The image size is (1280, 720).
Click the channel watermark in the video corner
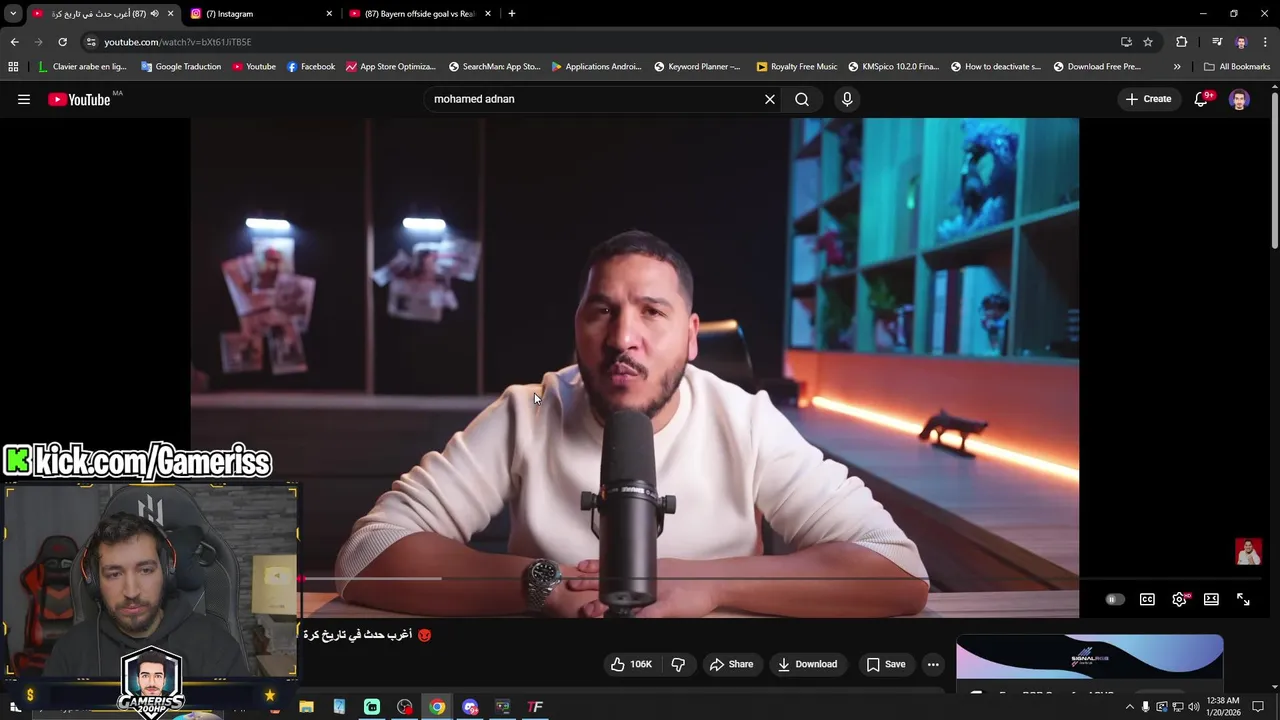click(x=1248, y=551)
